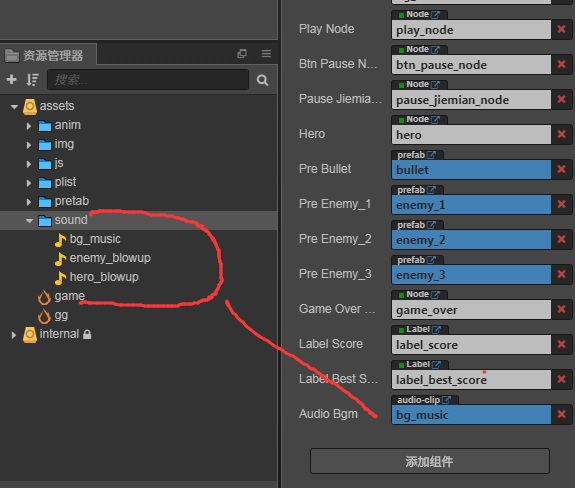Clear the Hero node reference

tap(561, 134)
